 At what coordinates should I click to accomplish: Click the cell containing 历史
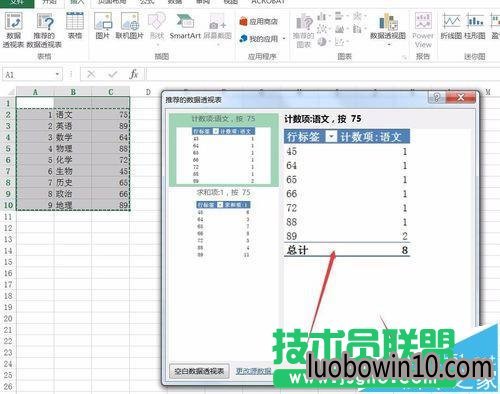click(73, 183)
